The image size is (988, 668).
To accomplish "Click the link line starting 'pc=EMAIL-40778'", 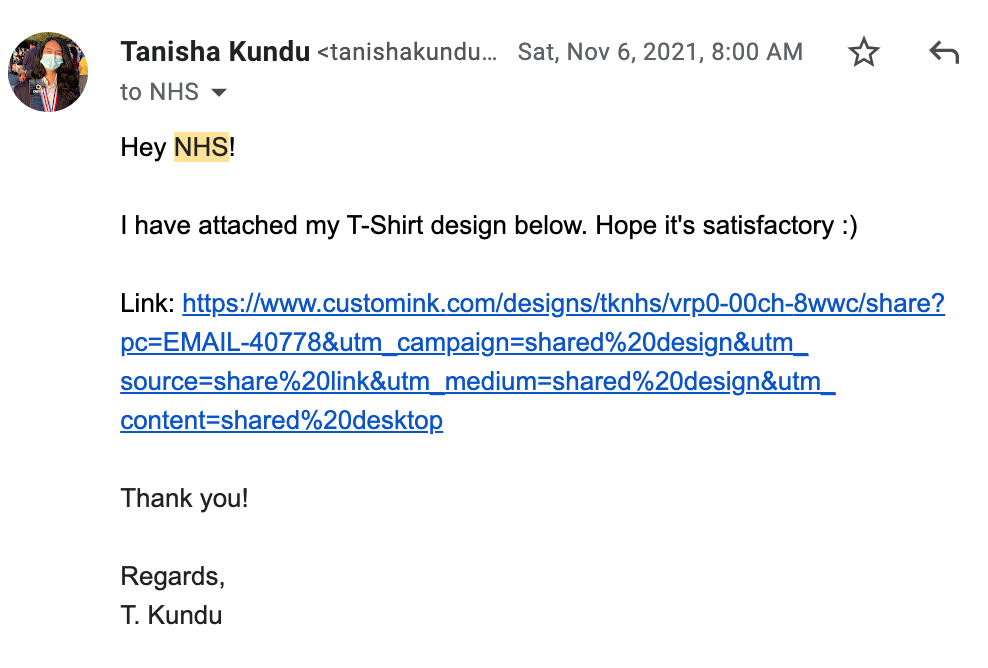I will pyautogui.click(x=464, y=343).
